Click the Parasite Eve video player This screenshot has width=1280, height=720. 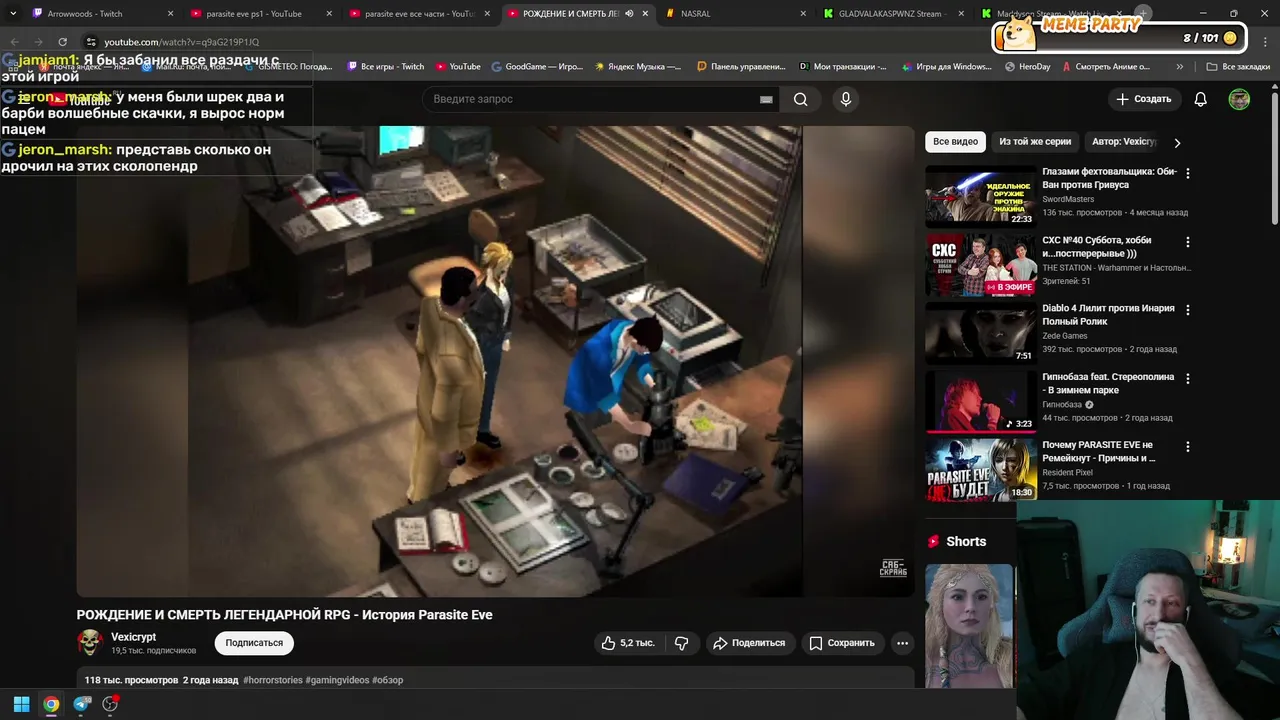point(495,361)
